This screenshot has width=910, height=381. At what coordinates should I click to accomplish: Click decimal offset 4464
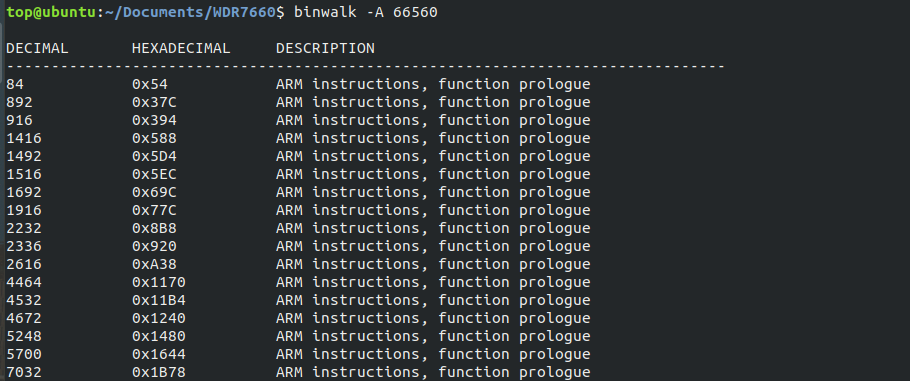tap(24, 282)
